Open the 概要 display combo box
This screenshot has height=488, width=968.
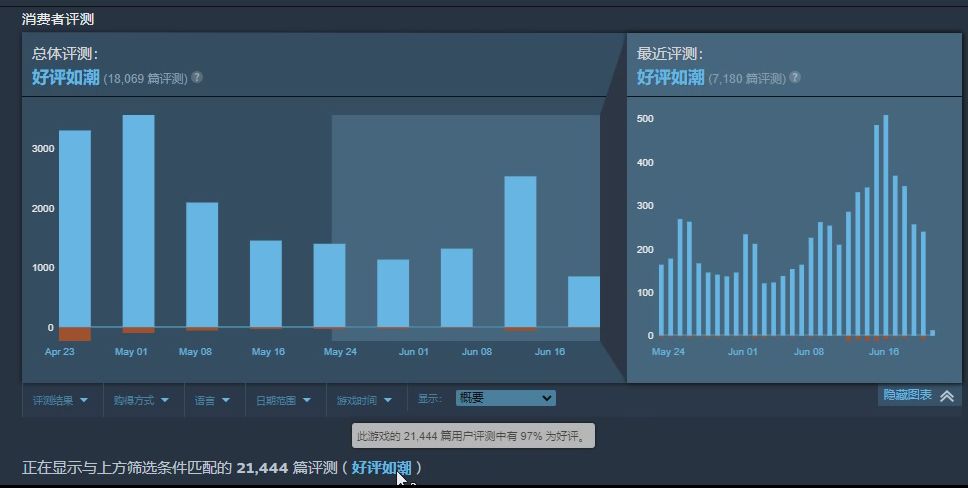(506, 398)
